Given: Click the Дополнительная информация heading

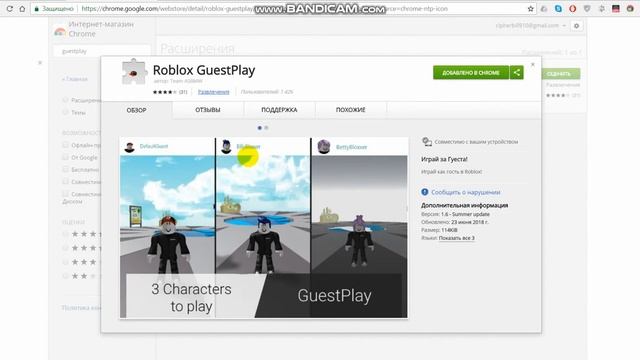Looking at the screenshot, I should point(464,205).
